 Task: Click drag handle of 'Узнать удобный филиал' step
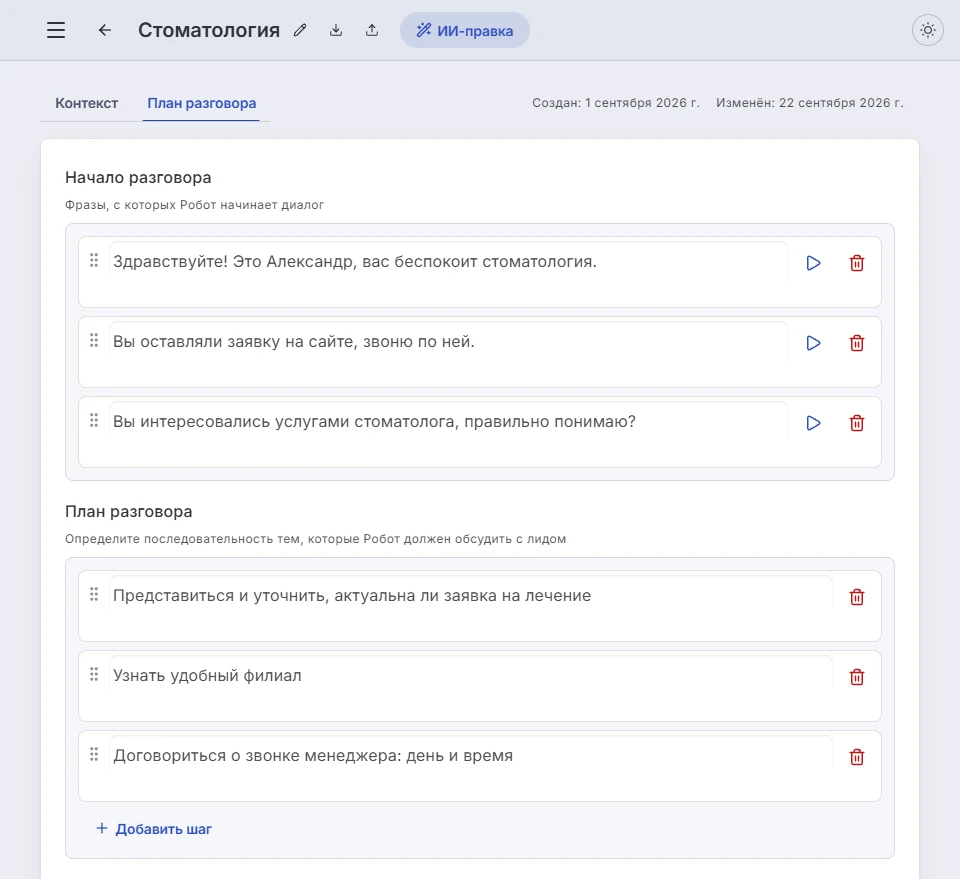pos(94,675)
